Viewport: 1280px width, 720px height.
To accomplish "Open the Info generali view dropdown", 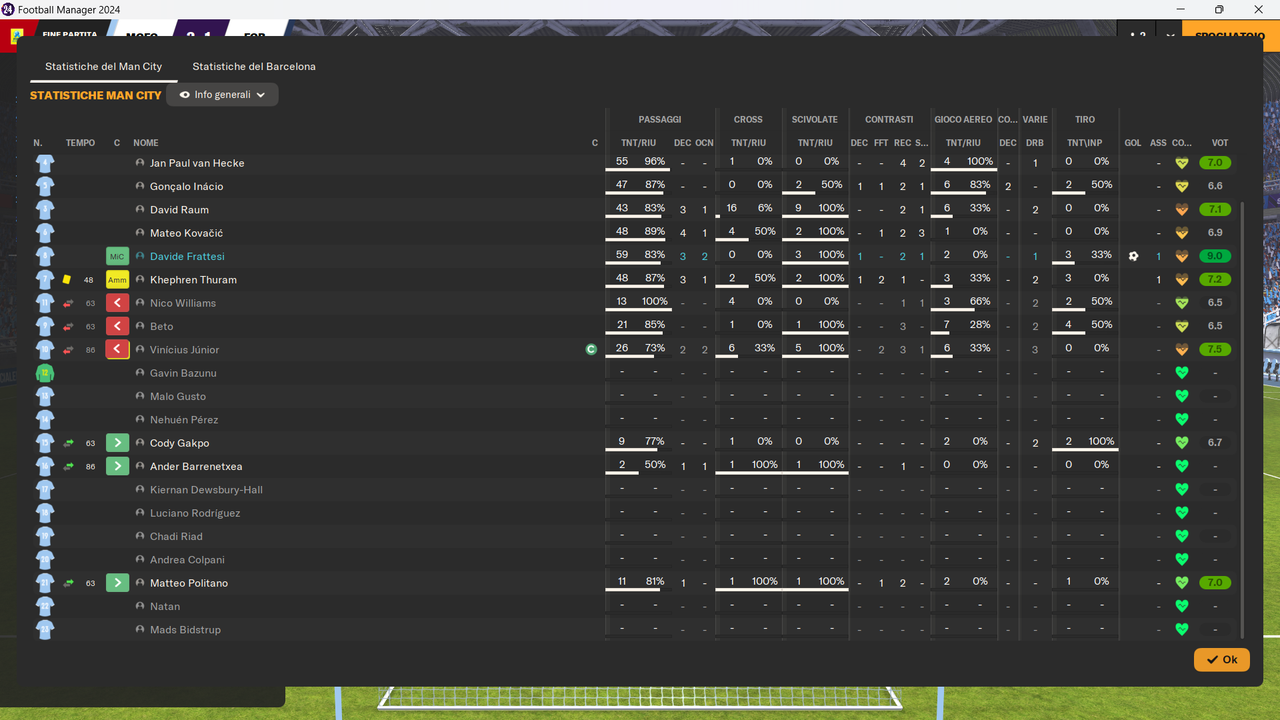I will 222,95.
